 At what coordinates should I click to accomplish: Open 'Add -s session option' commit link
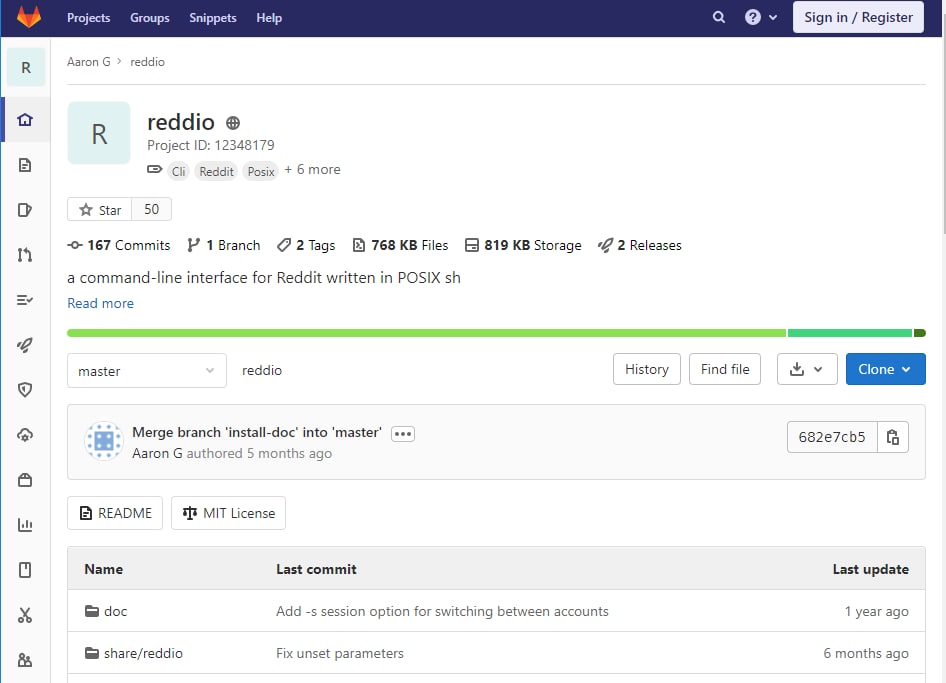[442, 611]
